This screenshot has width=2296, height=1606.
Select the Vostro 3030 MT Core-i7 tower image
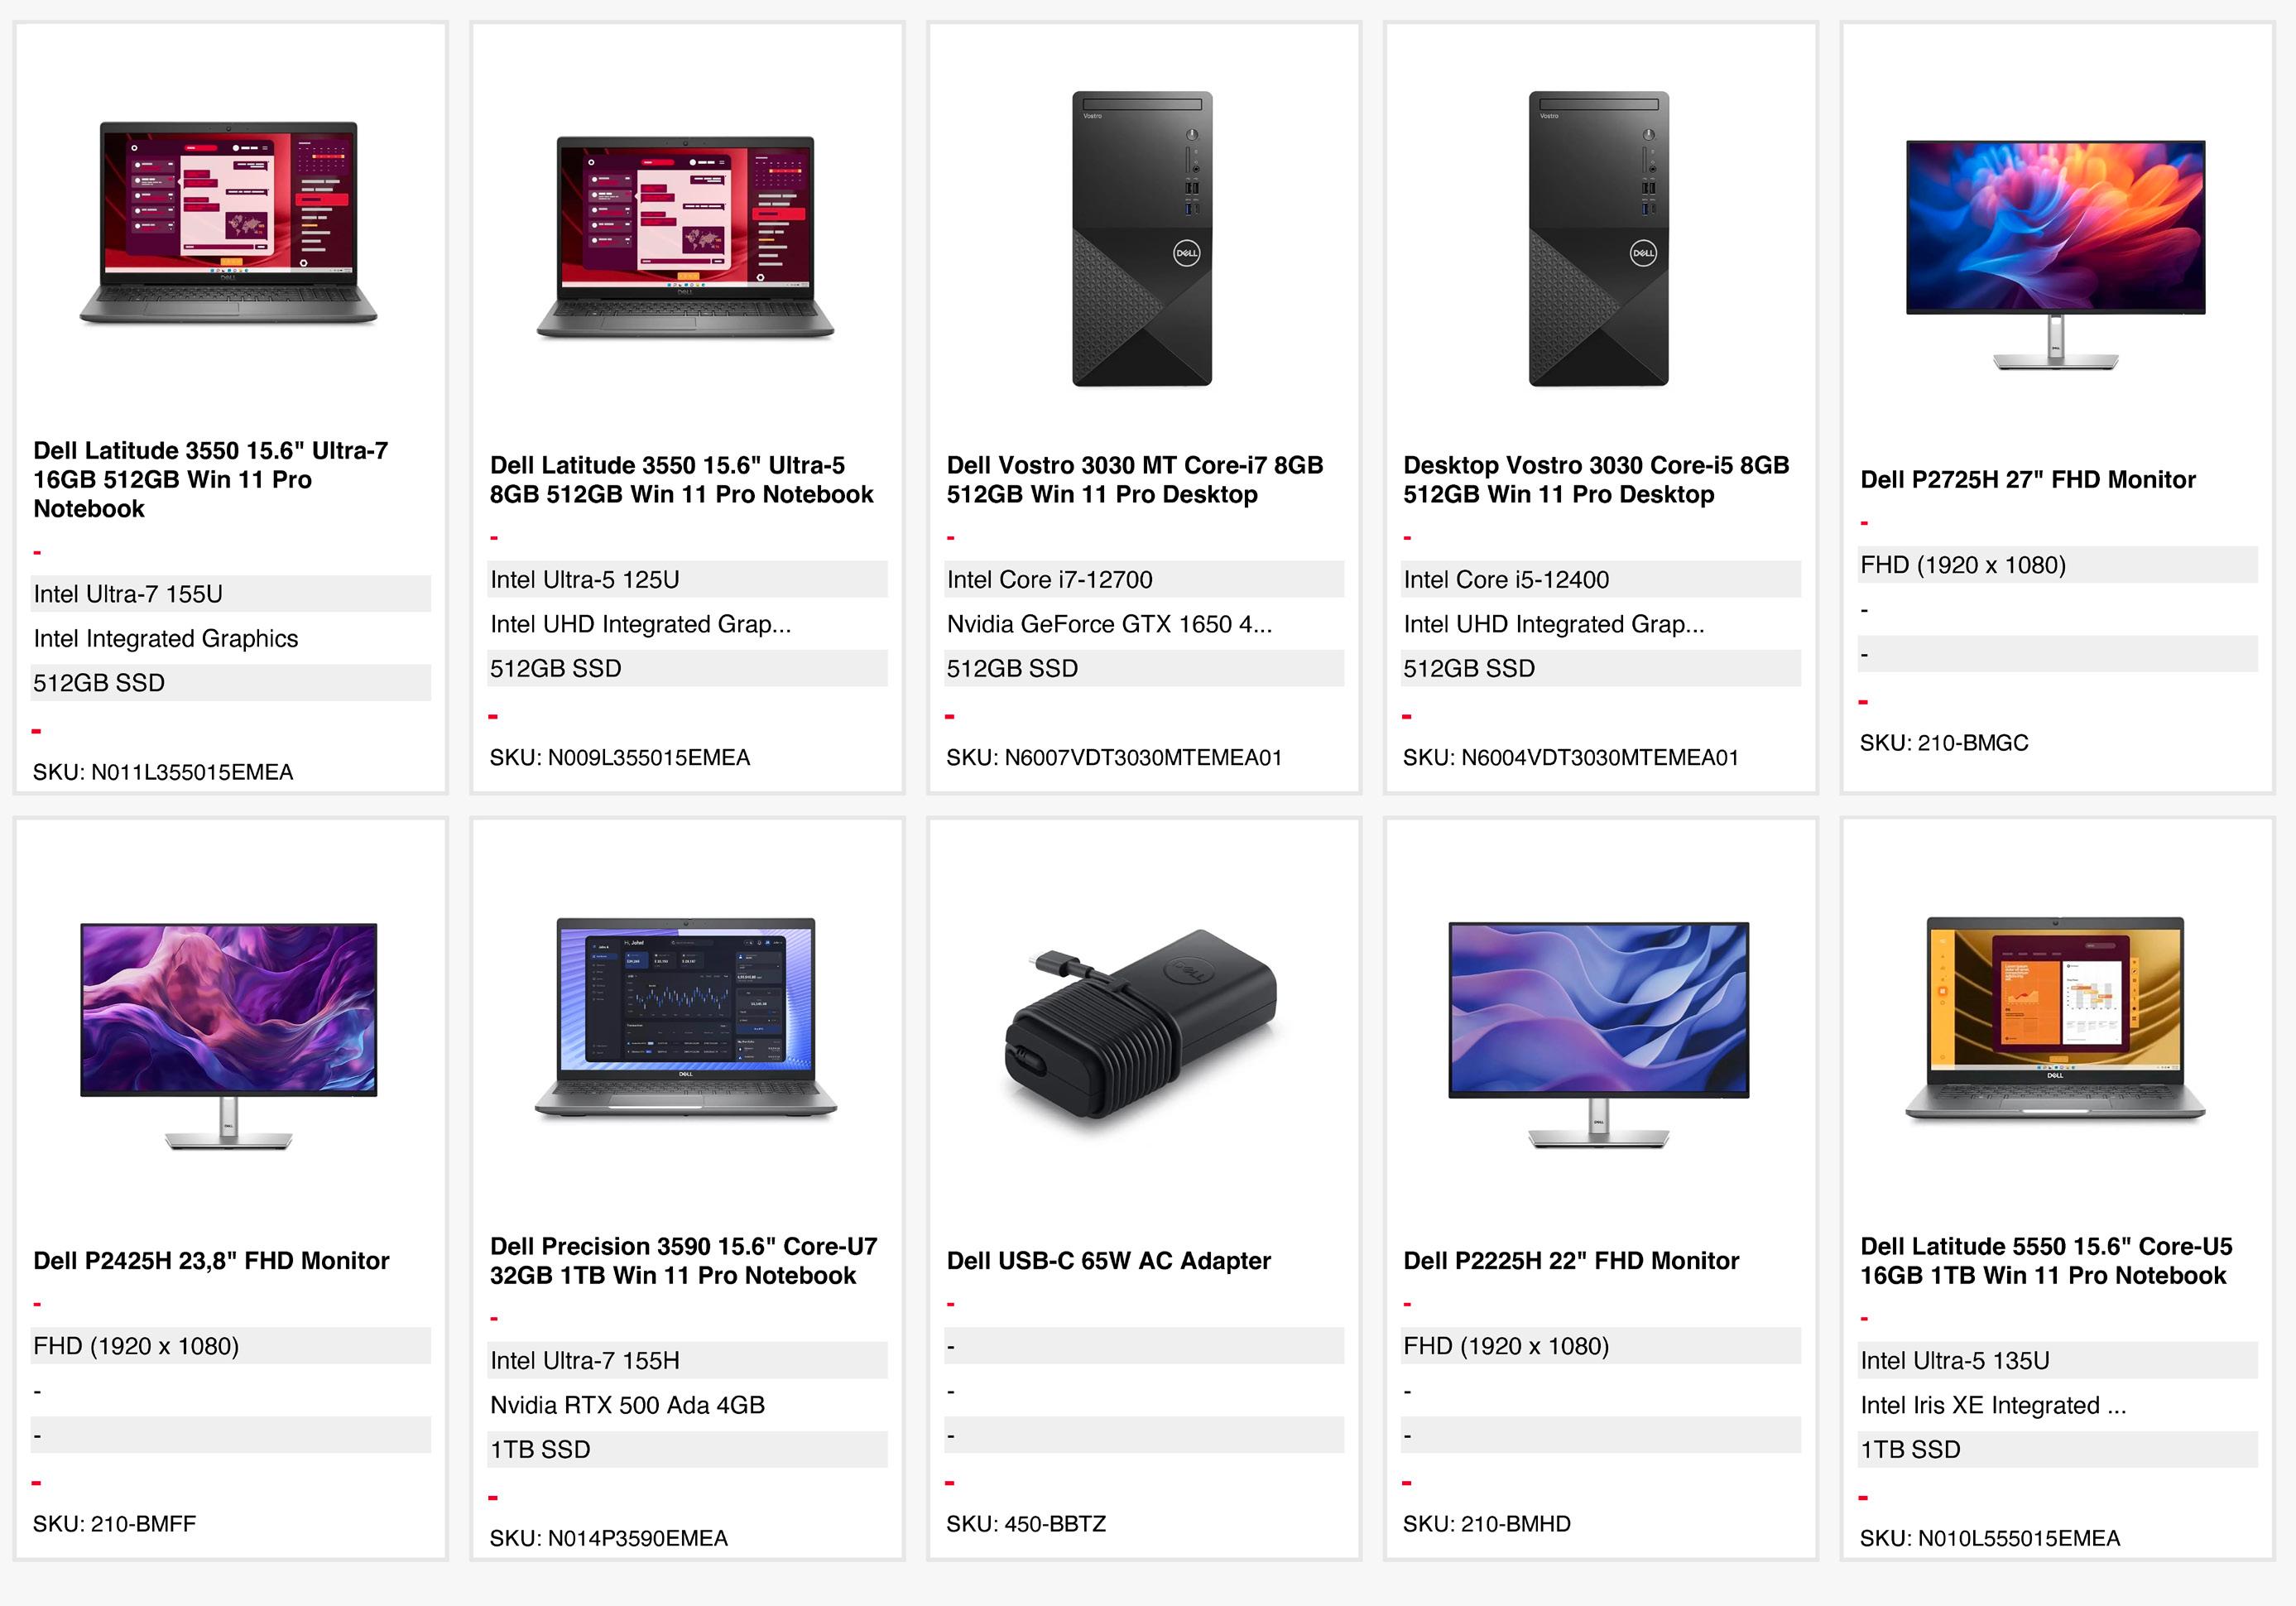(x=1142, y=239)
